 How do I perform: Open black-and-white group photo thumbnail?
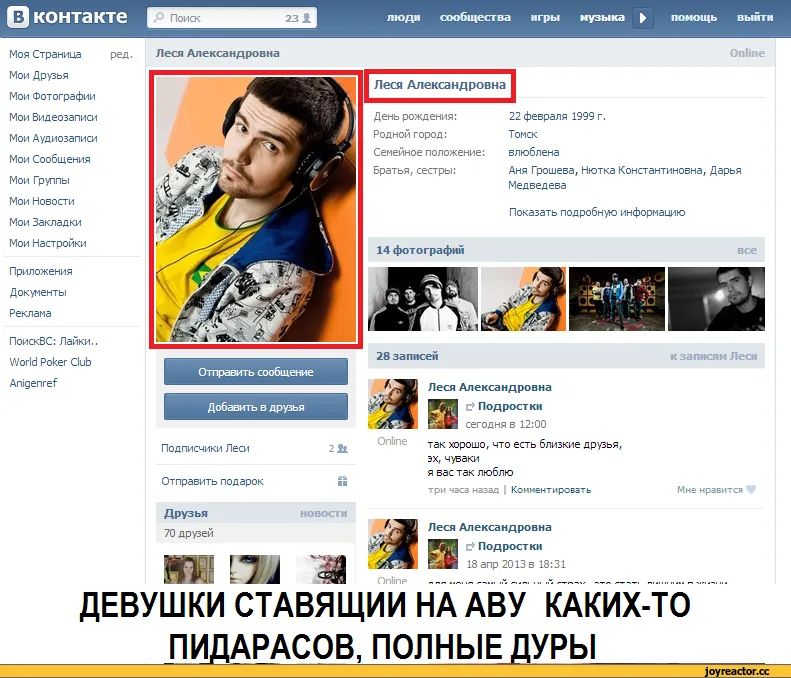click(423, 299)
